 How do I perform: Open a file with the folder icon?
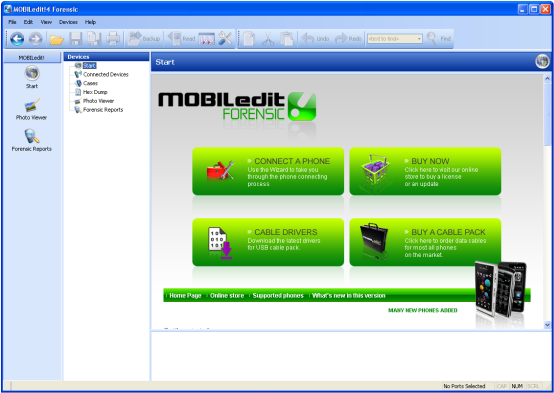click(56, 39)
